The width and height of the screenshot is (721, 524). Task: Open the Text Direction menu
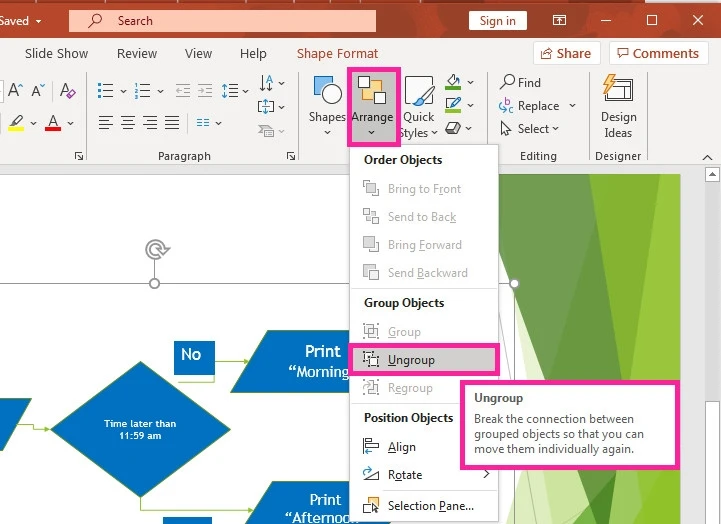(x=271, y=83)
